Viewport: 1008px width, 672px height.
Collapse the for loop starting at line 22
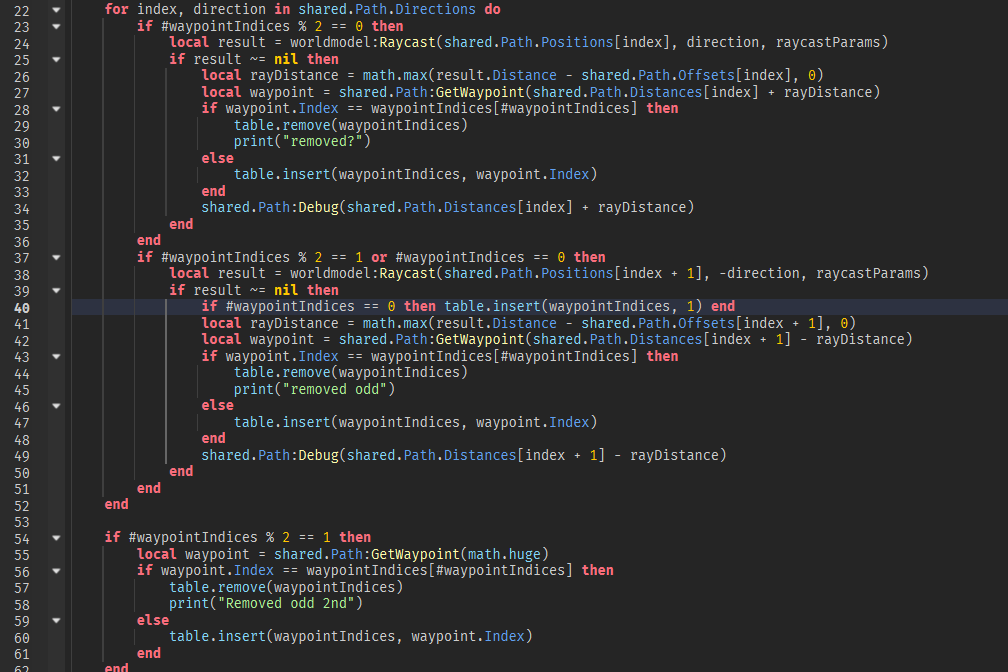[x=55, y=9]
